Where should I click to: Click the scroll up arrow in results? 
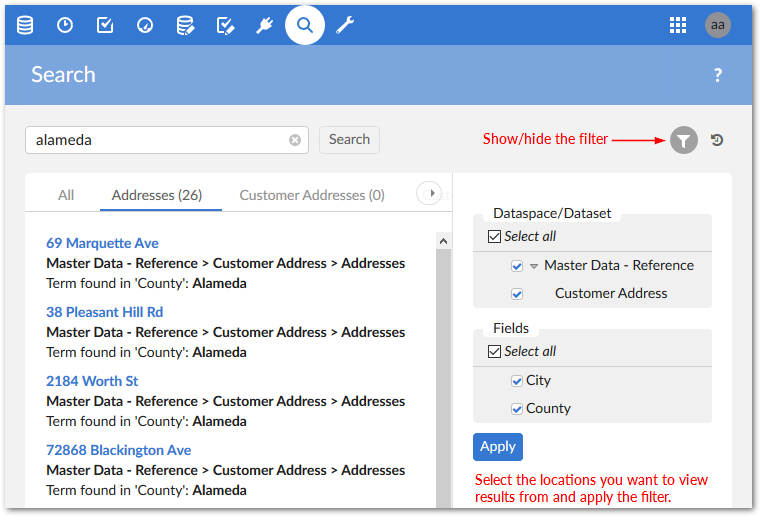(443, 240)
